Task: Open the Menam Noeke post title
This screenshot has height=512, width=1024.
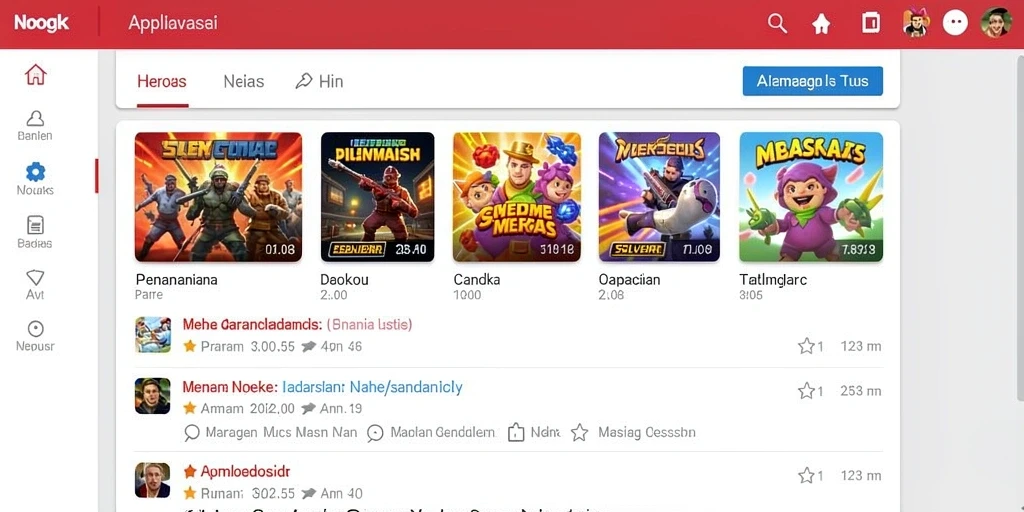Action: (x=231, y=387)
